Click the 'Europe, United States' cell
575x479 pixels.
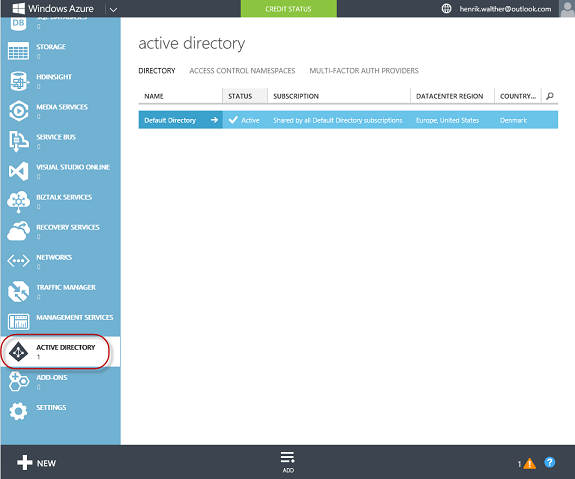pyautogui.click(x=447, y=120)
